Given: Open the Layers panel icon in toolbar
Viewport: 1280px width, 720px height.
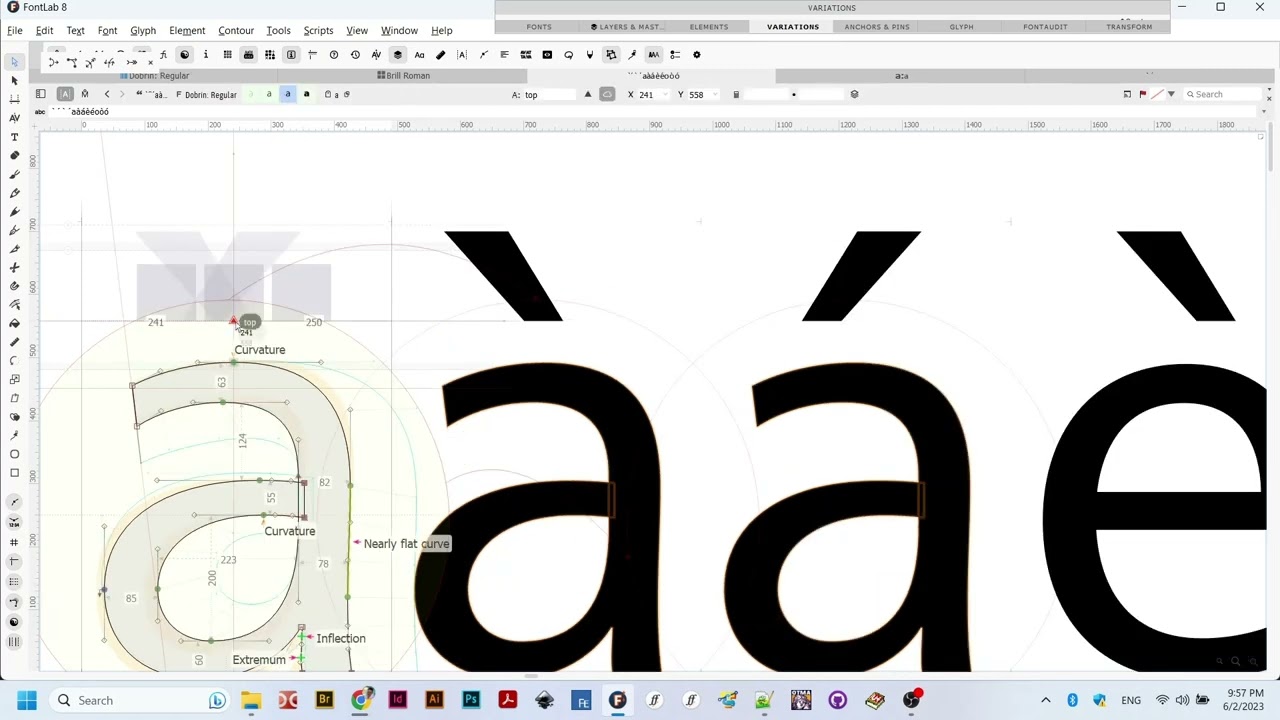Looking at the screenshot, I should tap(397, 55).
